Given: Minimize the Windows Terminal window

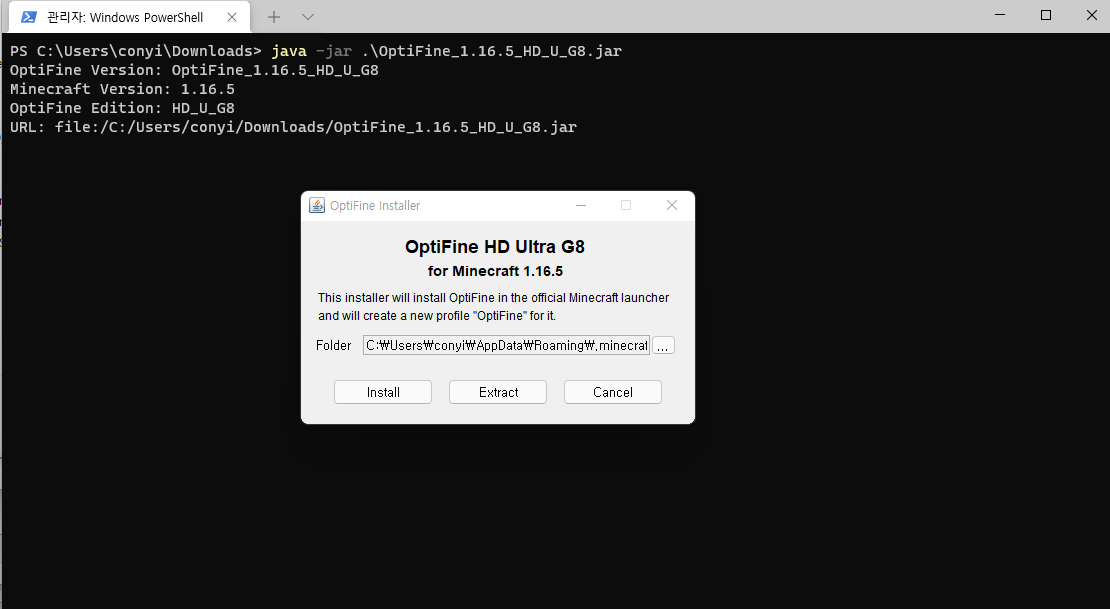Looking at the screenshot, I should (1000, 15).
